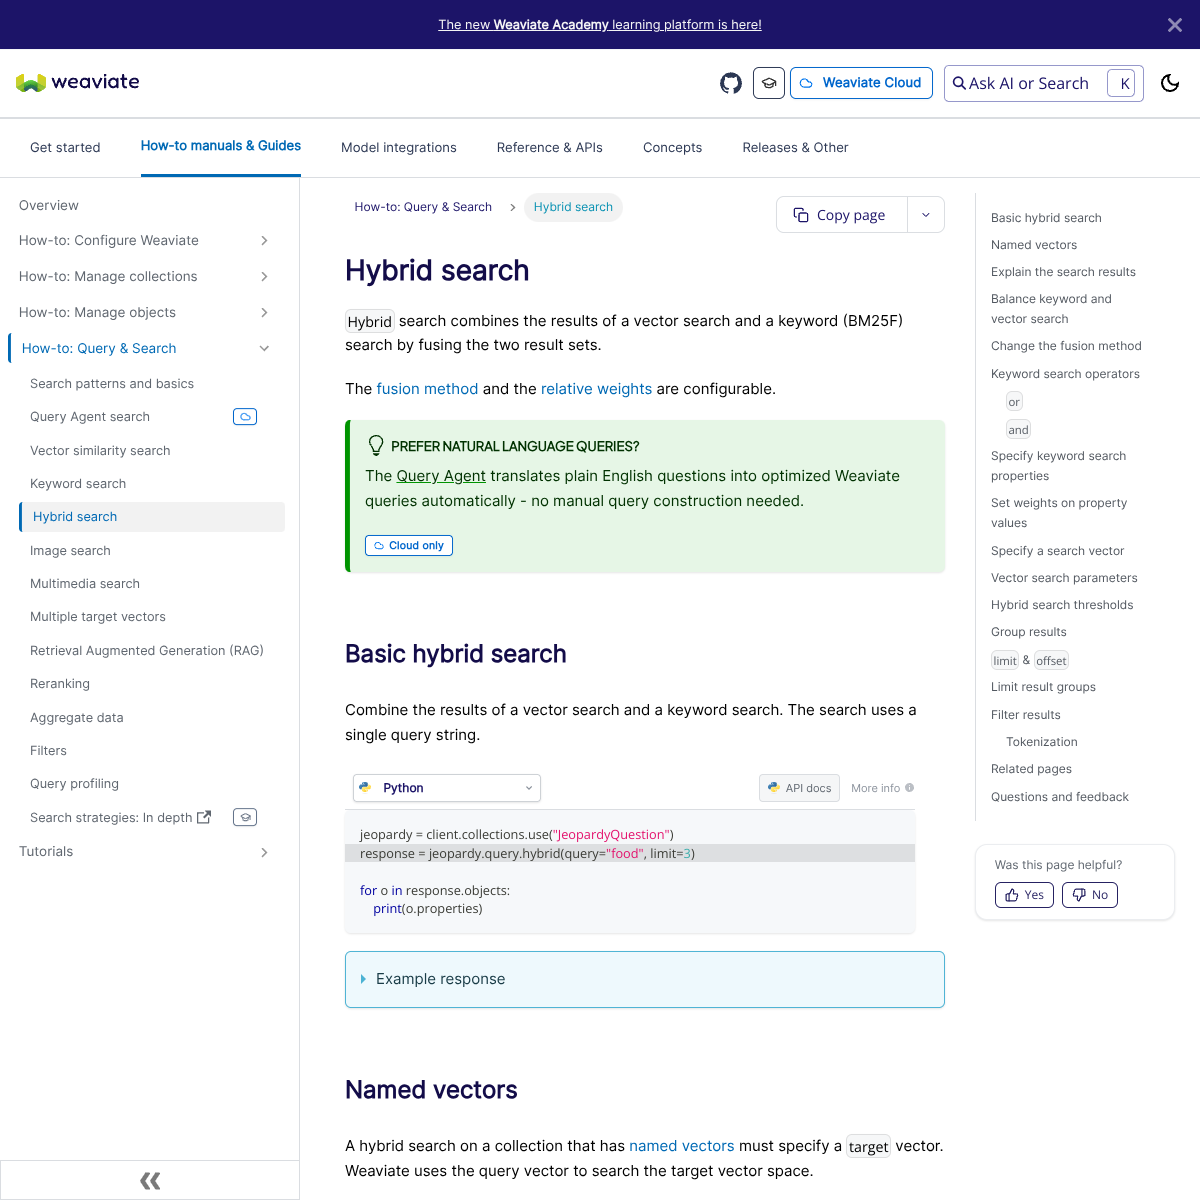
Task: Follow the relative weights link
Action: (x=596, y=389)
